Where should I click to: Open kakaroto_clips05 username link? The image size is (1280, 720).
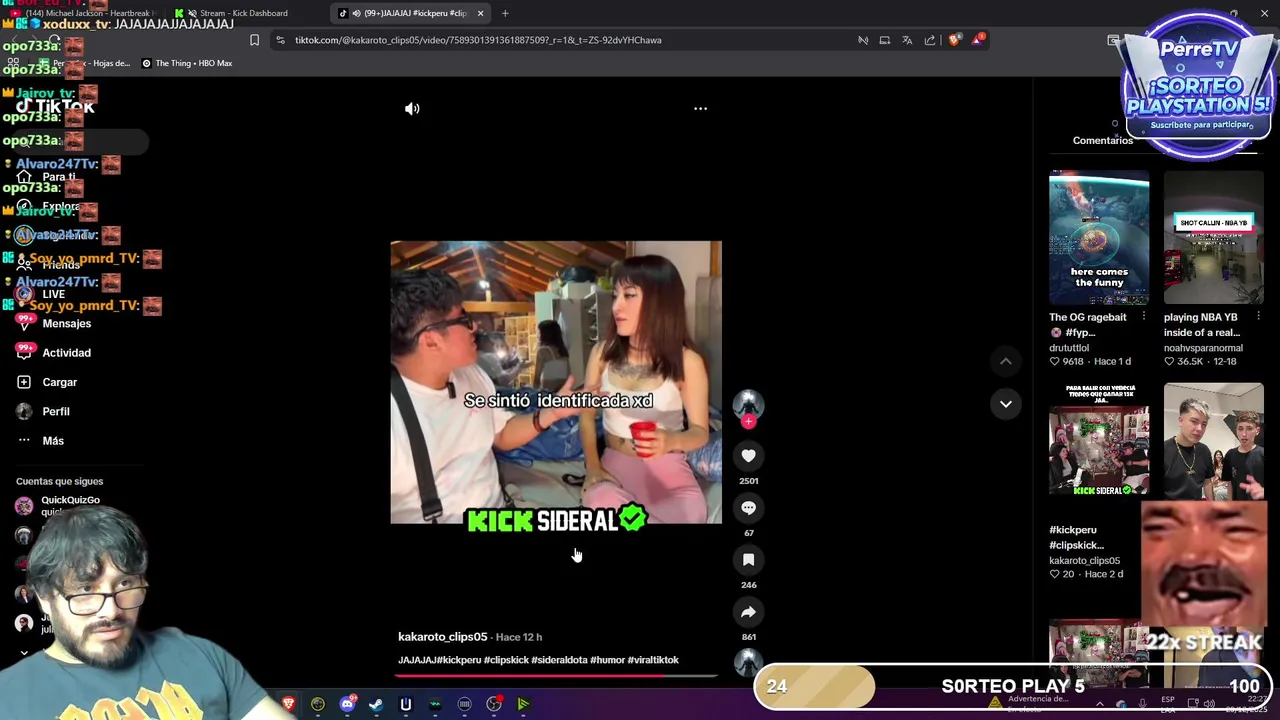tap(442, 637)
